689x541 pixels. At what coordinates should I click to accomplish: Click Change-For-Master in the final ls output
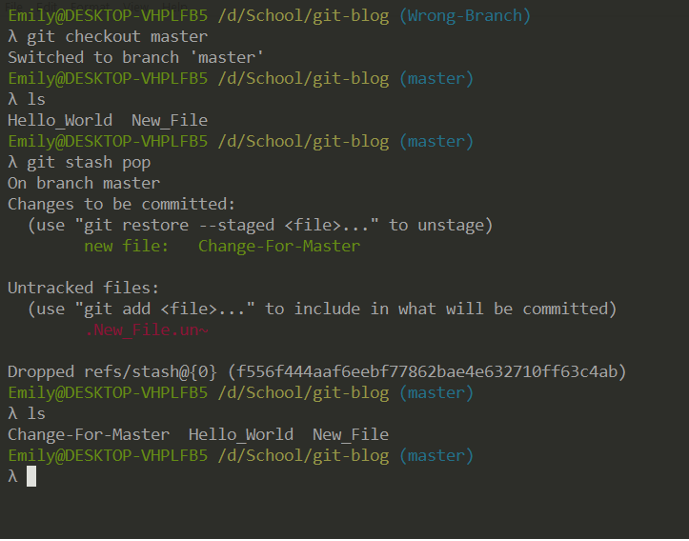point(88,435)
